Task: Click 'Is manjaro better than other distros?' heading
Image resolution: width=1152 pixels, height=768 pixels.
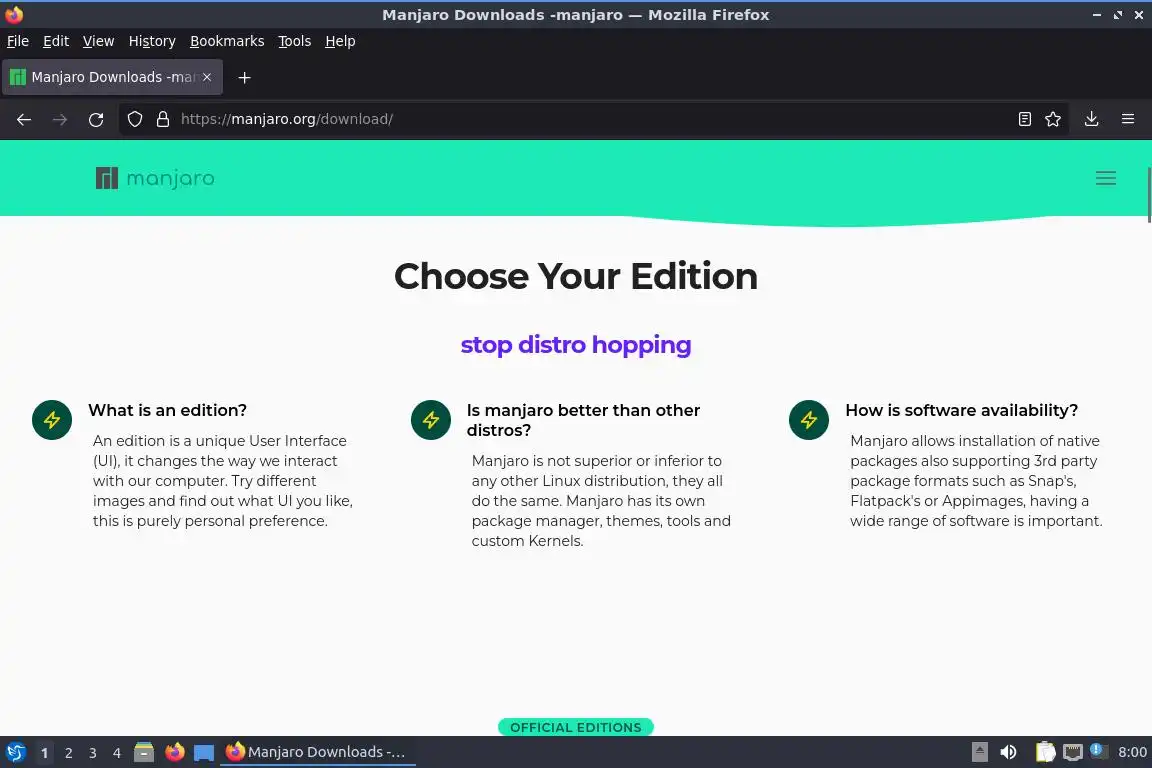Action: click(583, 420)
